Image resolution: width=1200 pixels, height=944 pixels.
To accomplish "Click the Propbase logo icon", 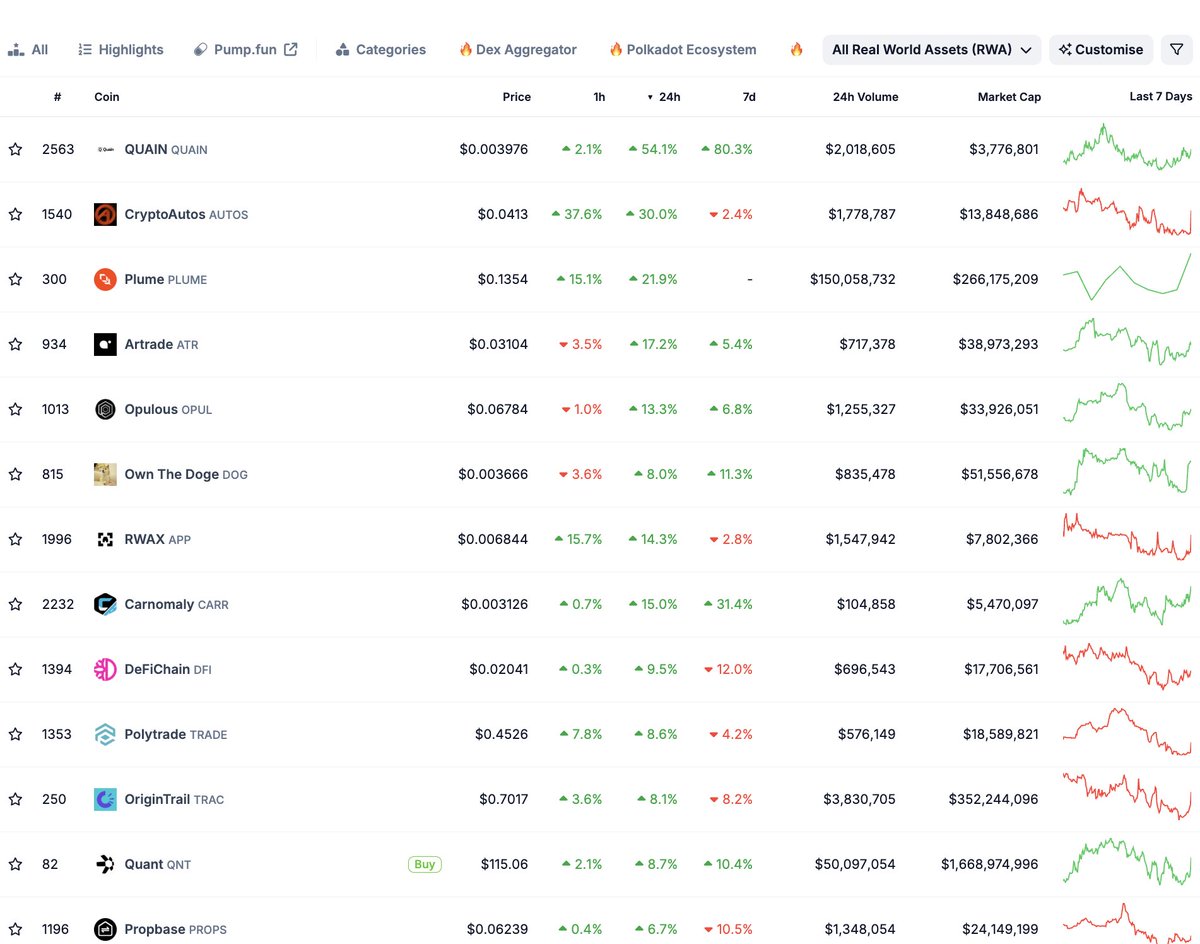I will coord(105,929).
